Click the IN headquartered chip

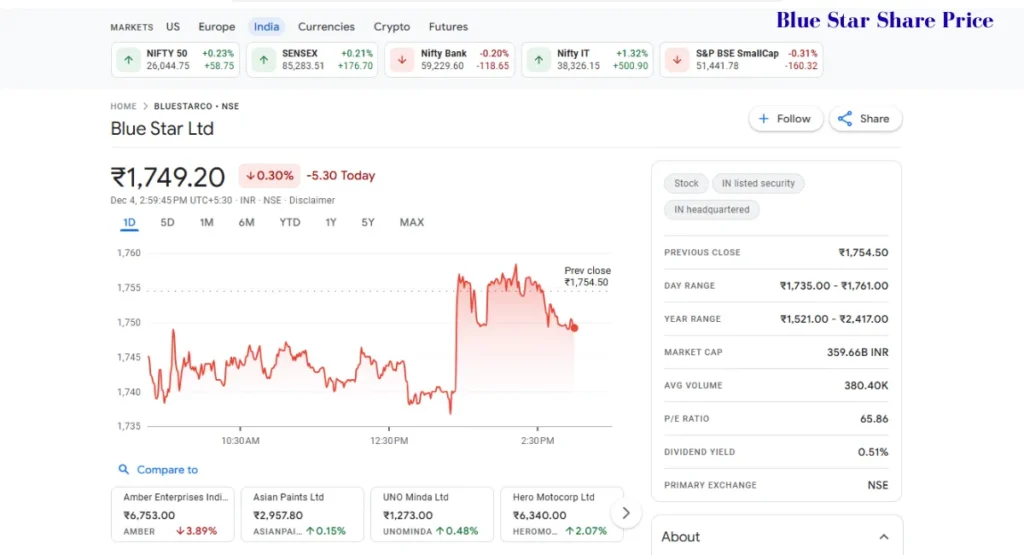tap(712, 210)
